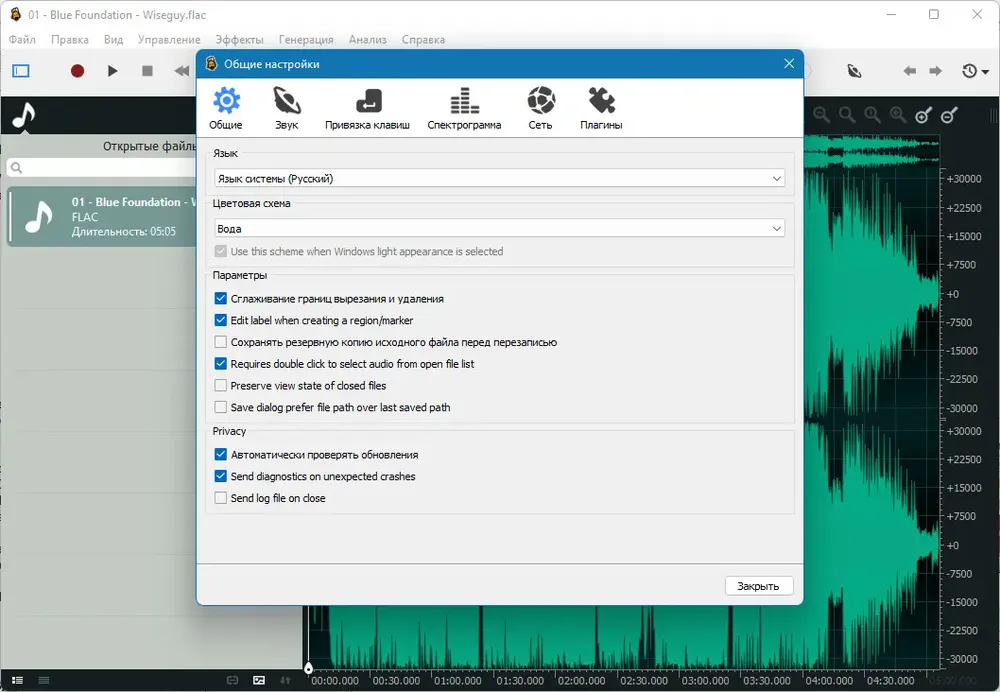Open the Привязка клавиш settings icon
The image size is (1000, 692).
(368, 101)
